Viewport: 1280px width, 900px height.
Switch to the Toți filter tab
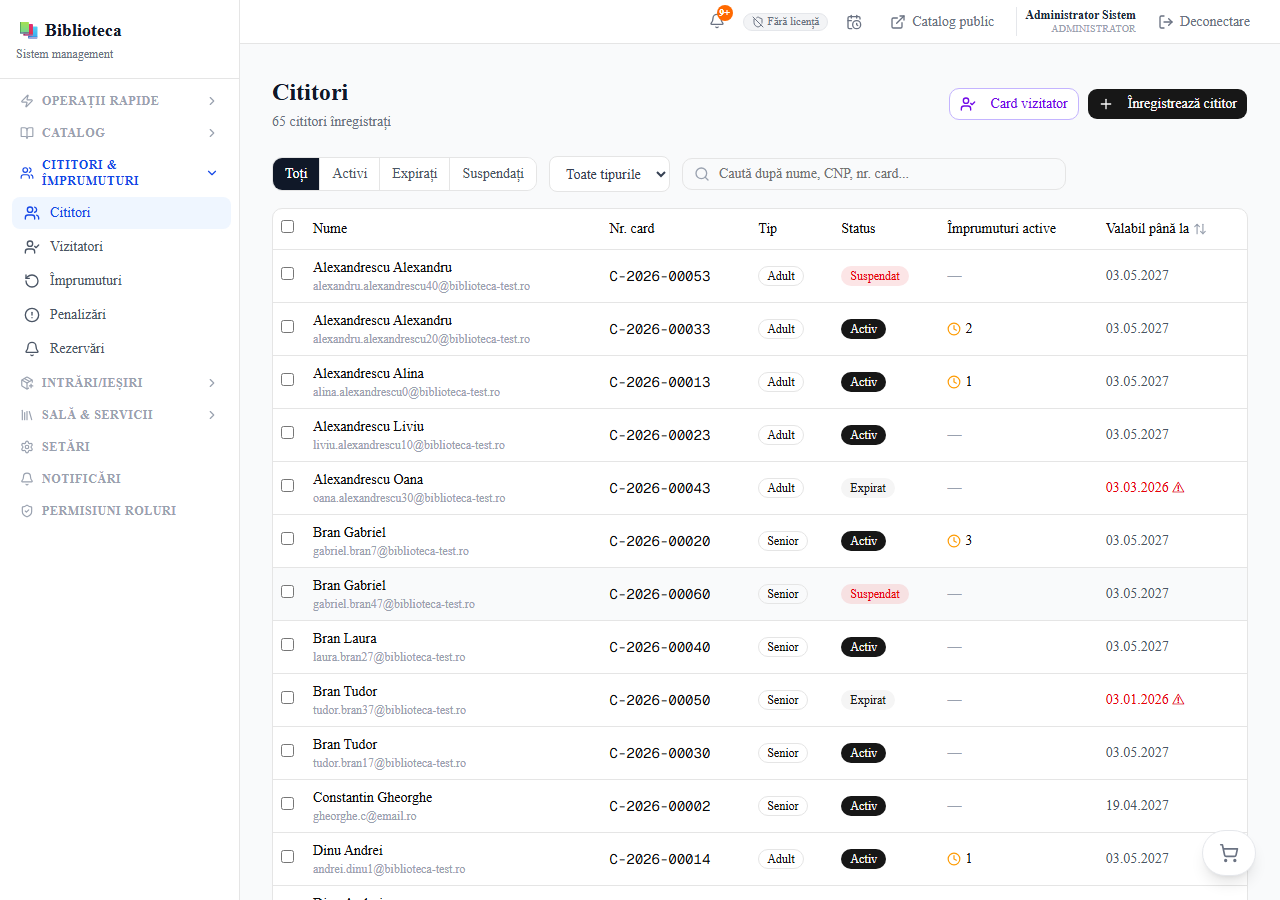pyautogui.click(x=296, y=174)
